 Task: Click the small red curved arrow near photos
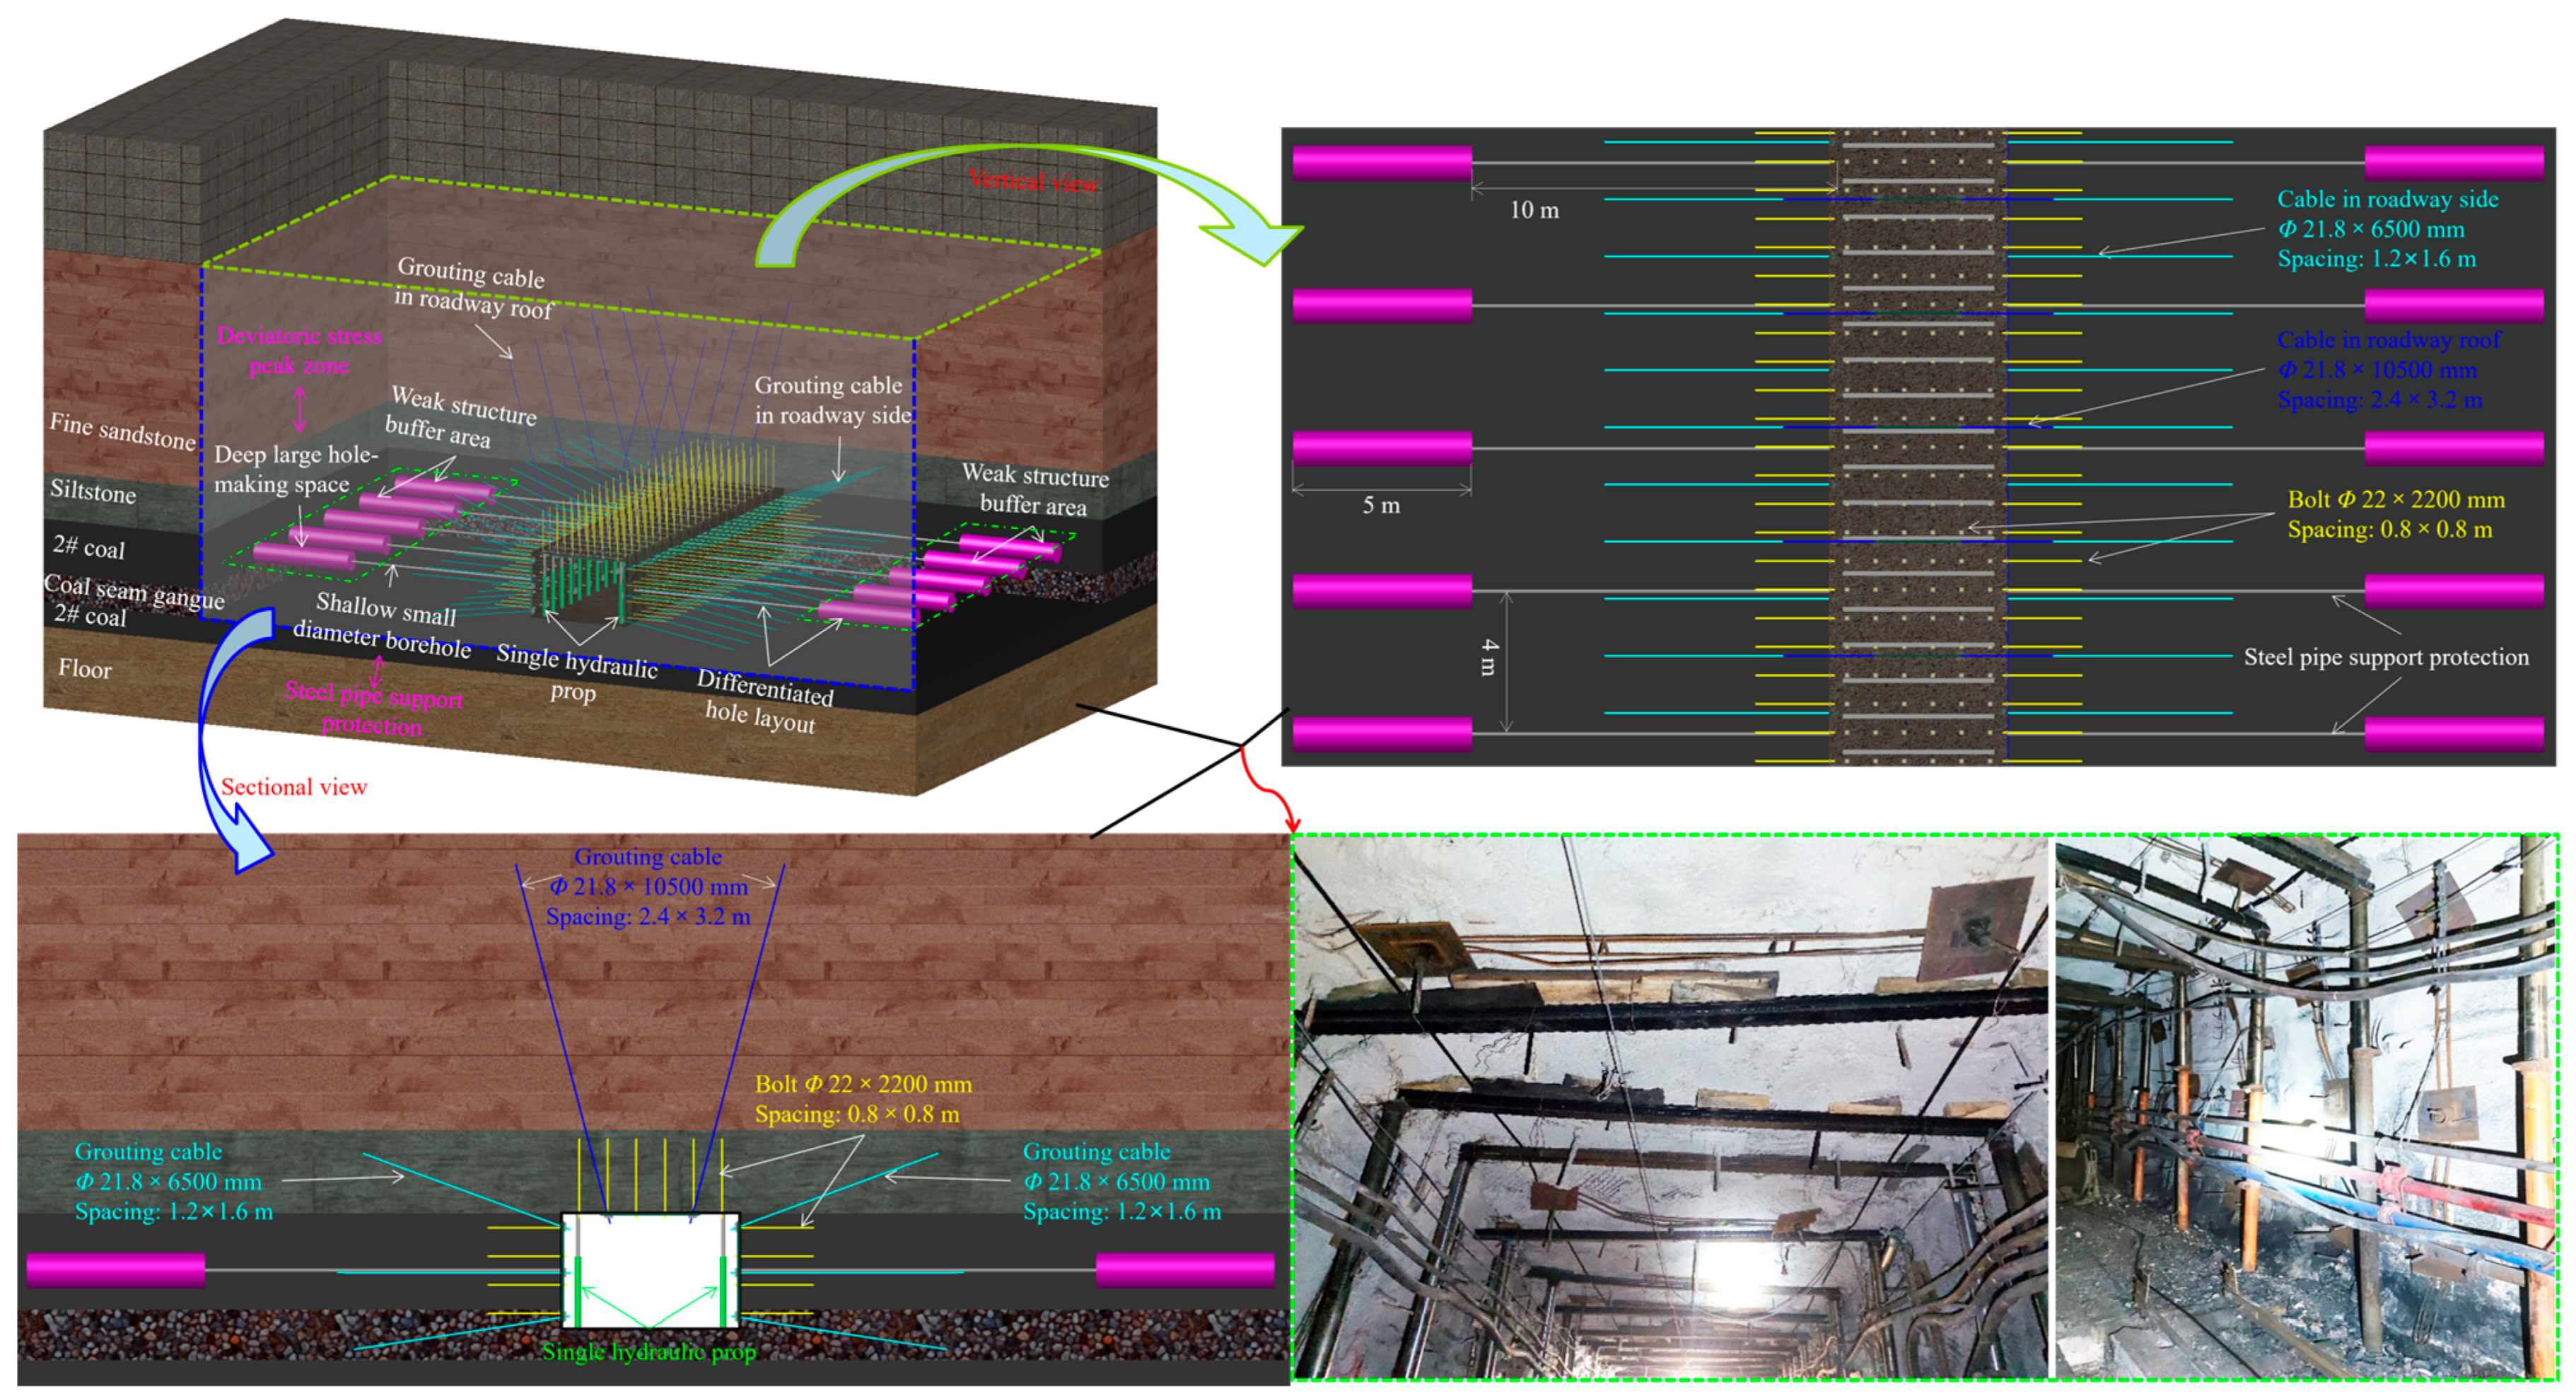tap(1268, 792)
